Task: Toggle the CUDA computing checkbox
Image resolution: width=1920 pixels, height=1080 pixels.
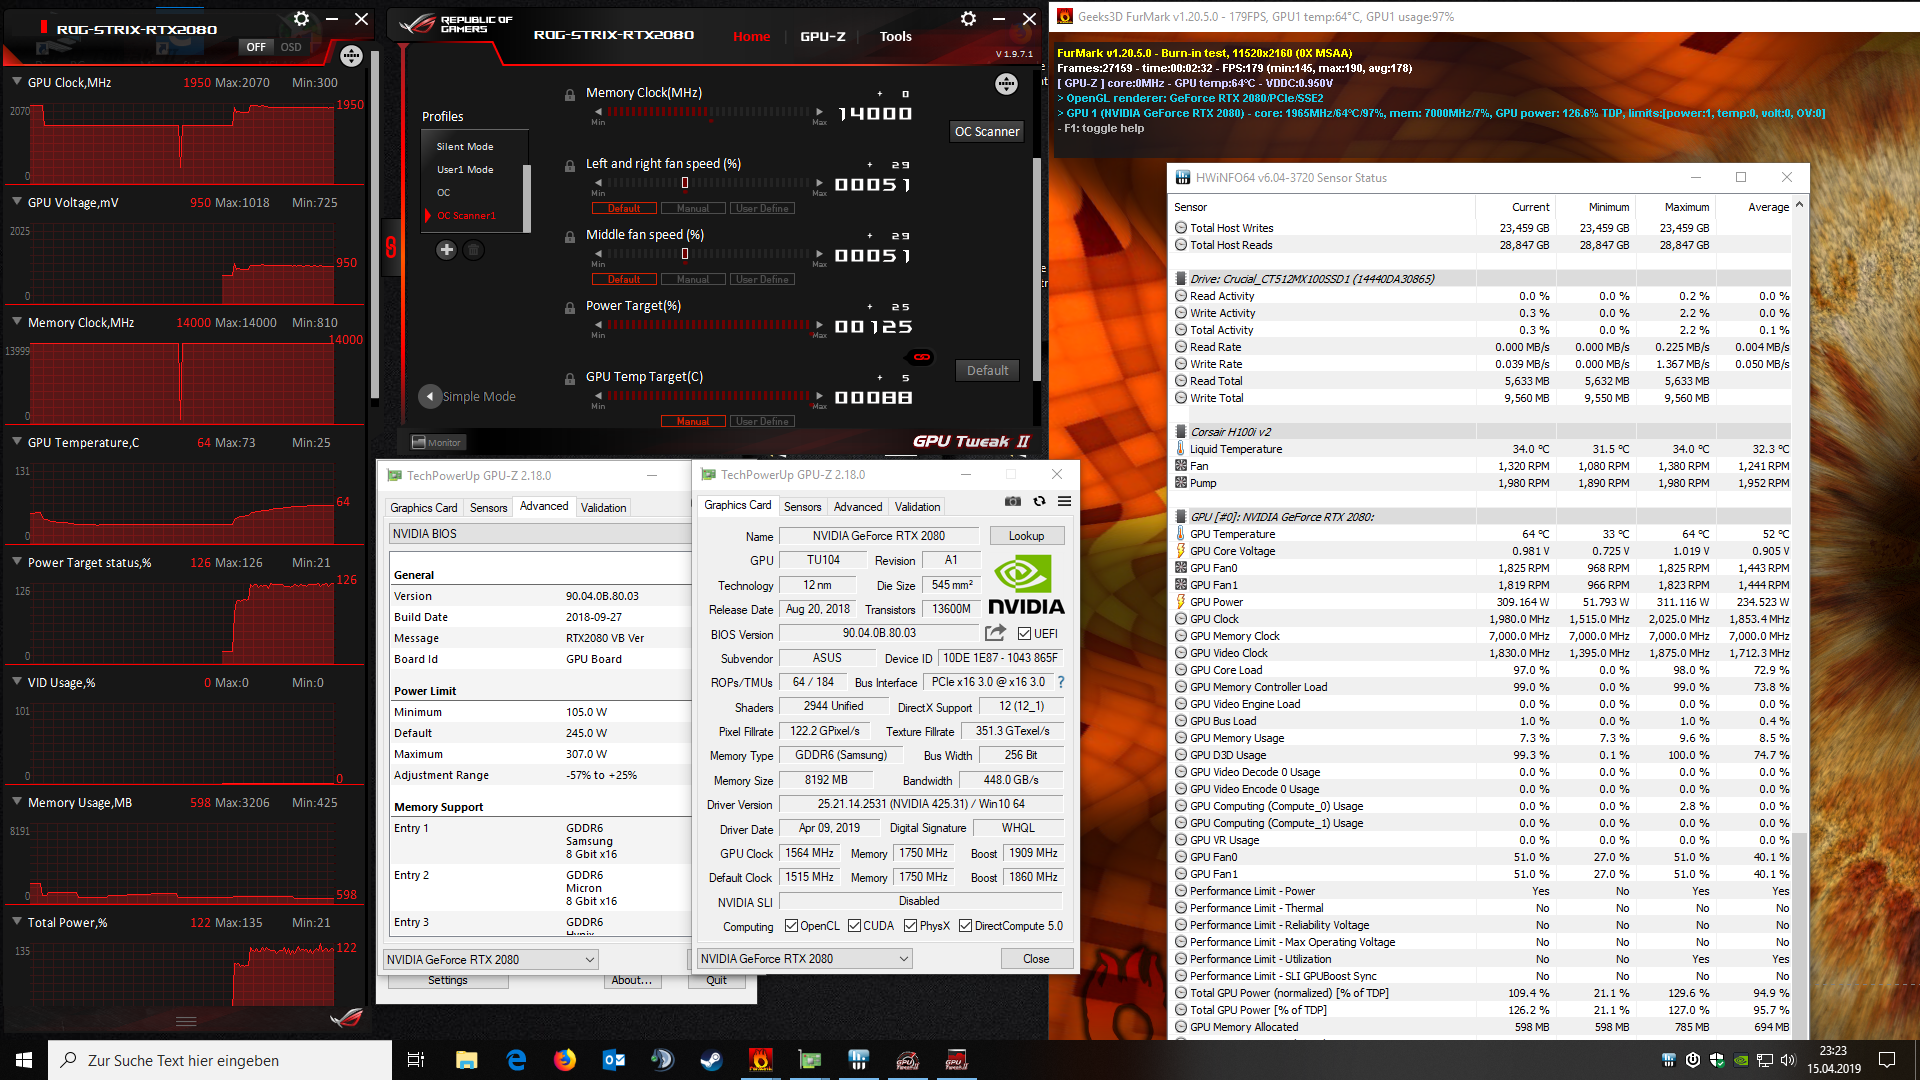Action: 855,926
